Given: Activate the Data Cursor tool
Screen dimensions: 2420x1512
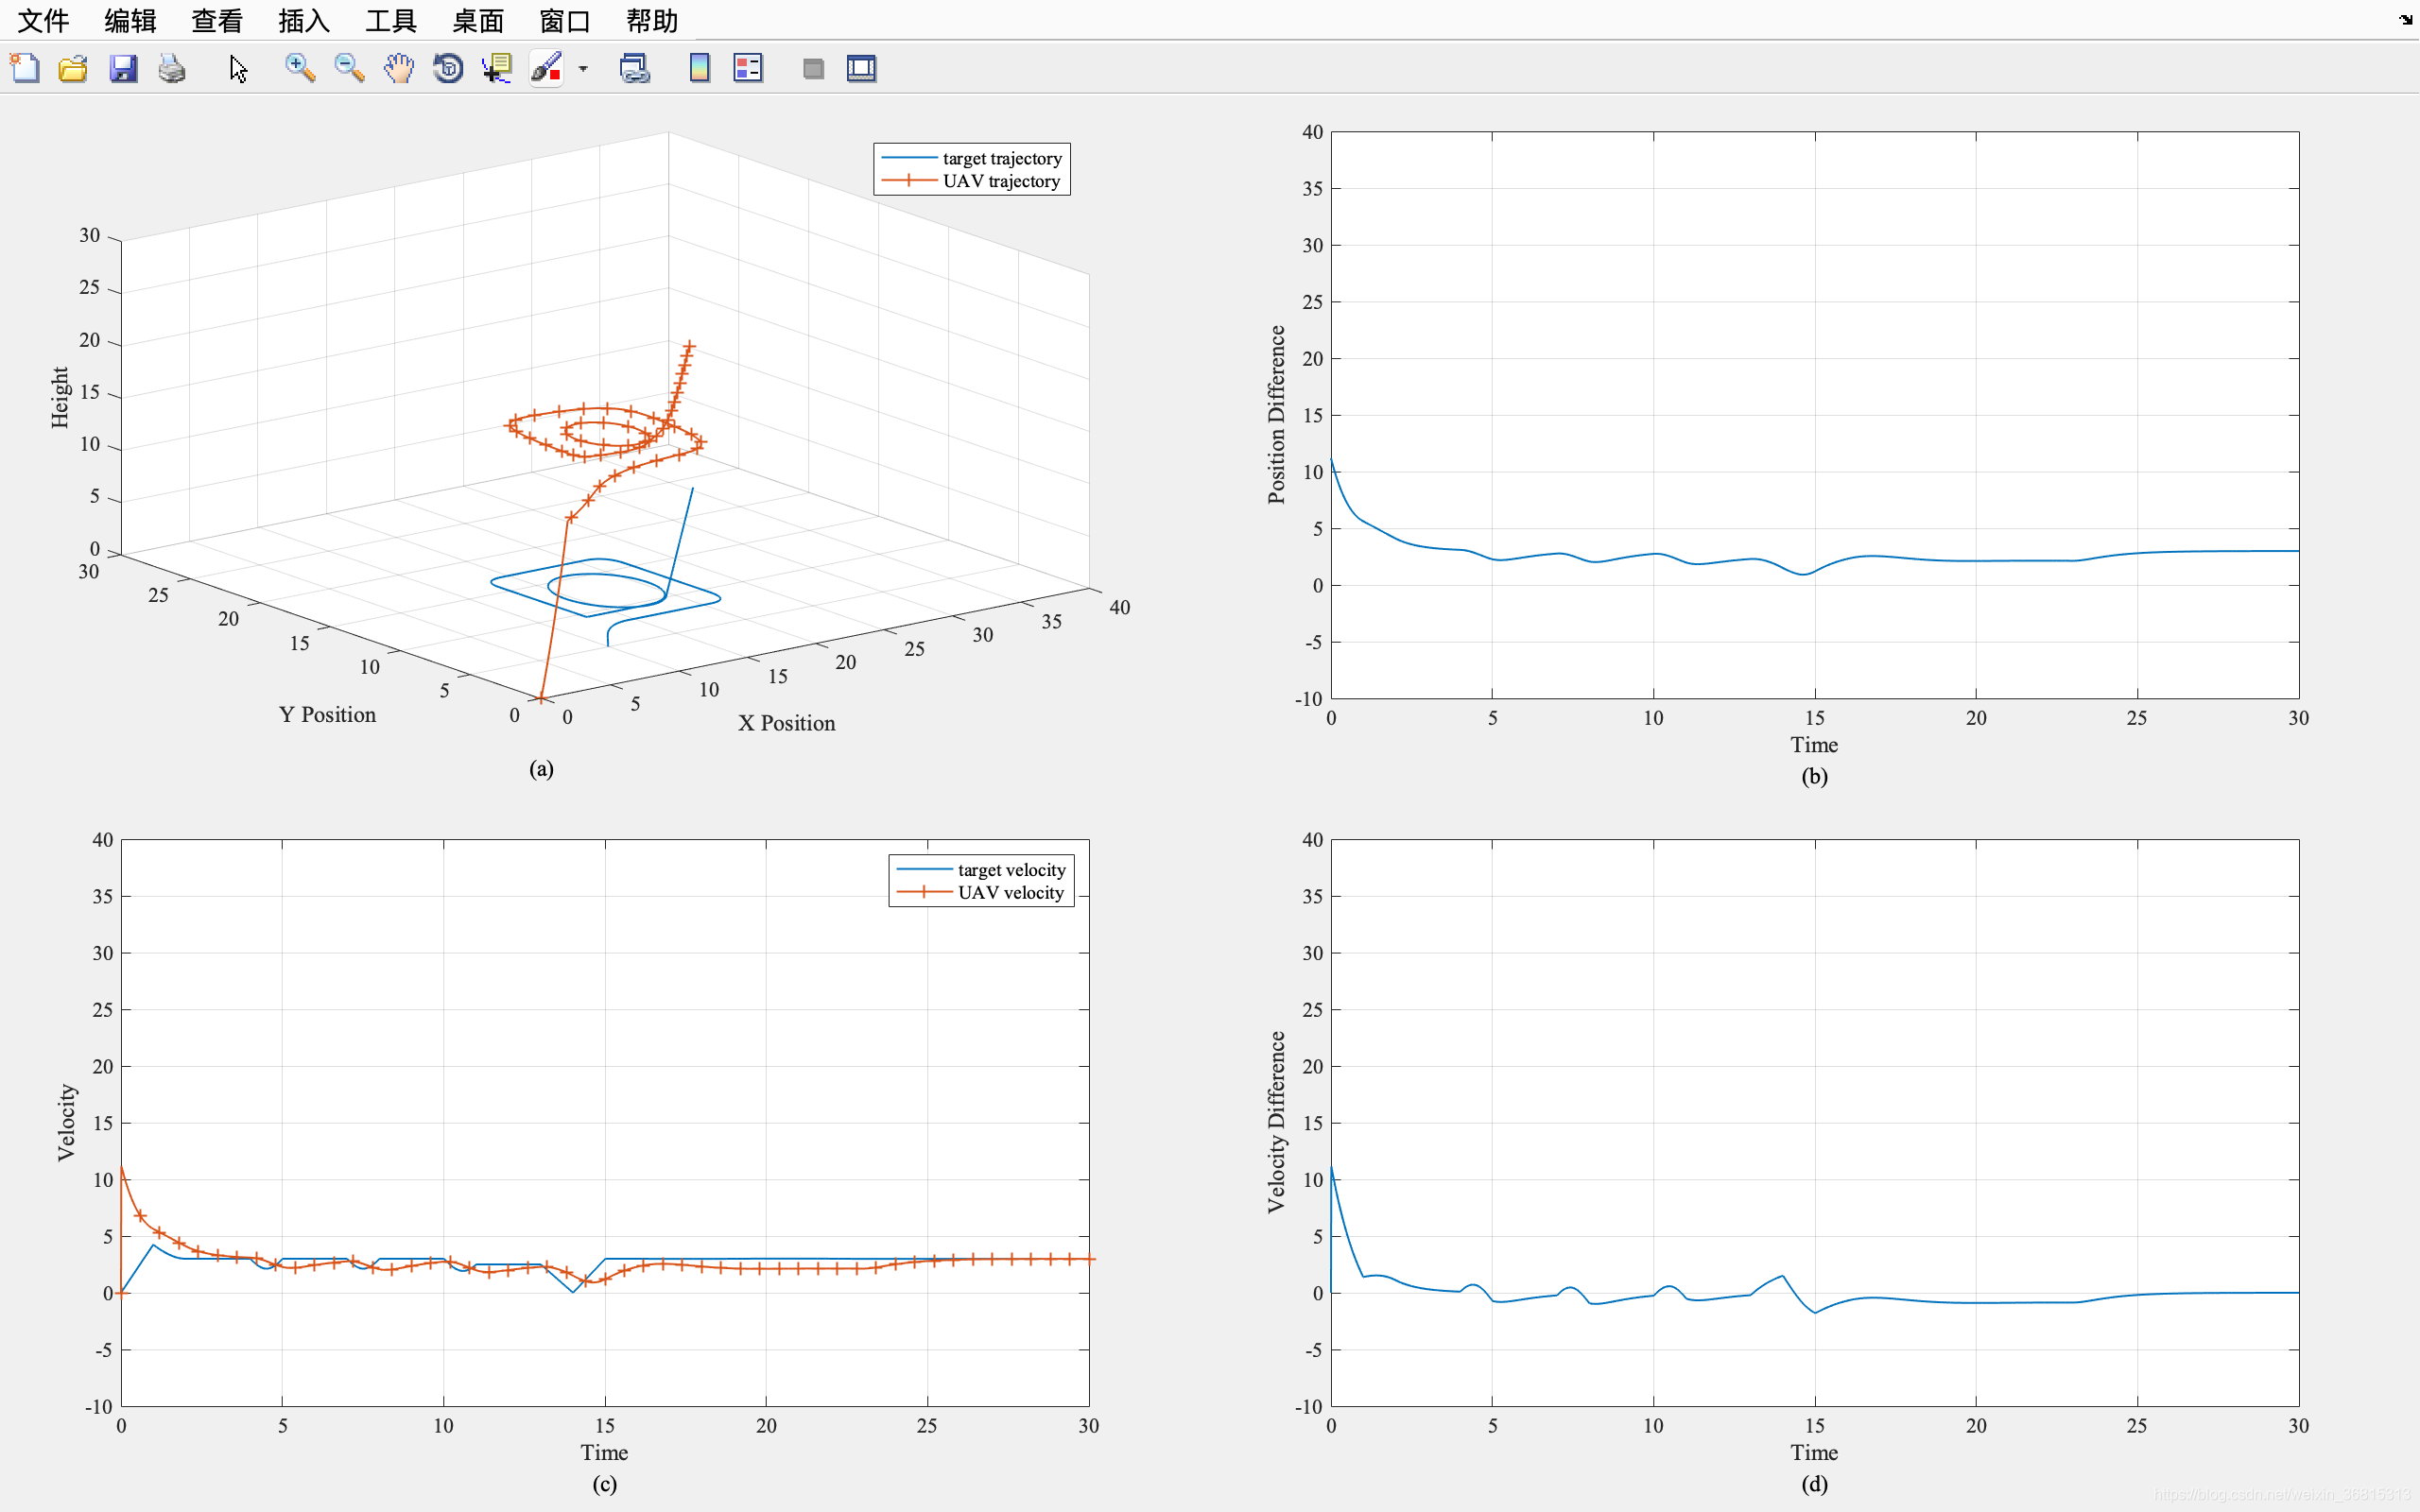Looking at the screenshot, I should pos(496,68).
